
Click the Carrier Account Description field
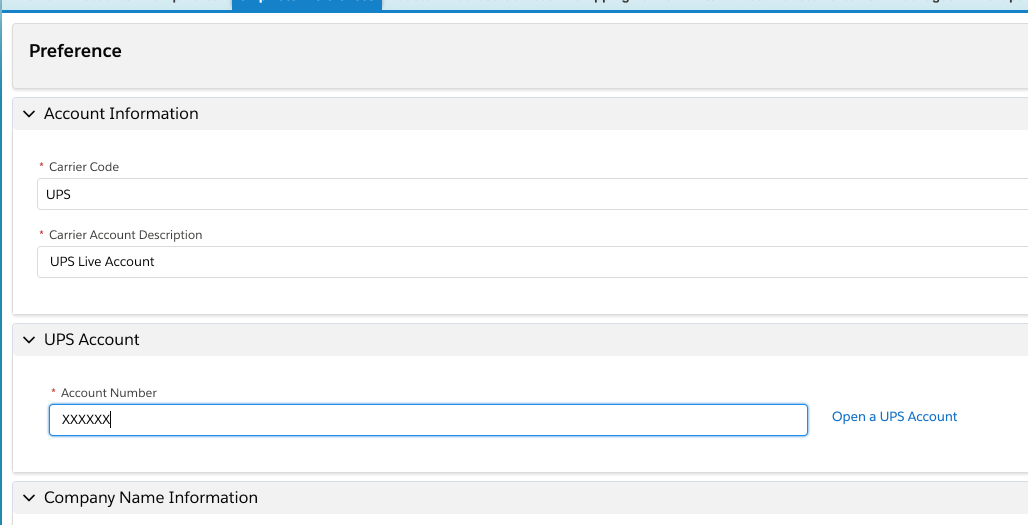[532, 262]
